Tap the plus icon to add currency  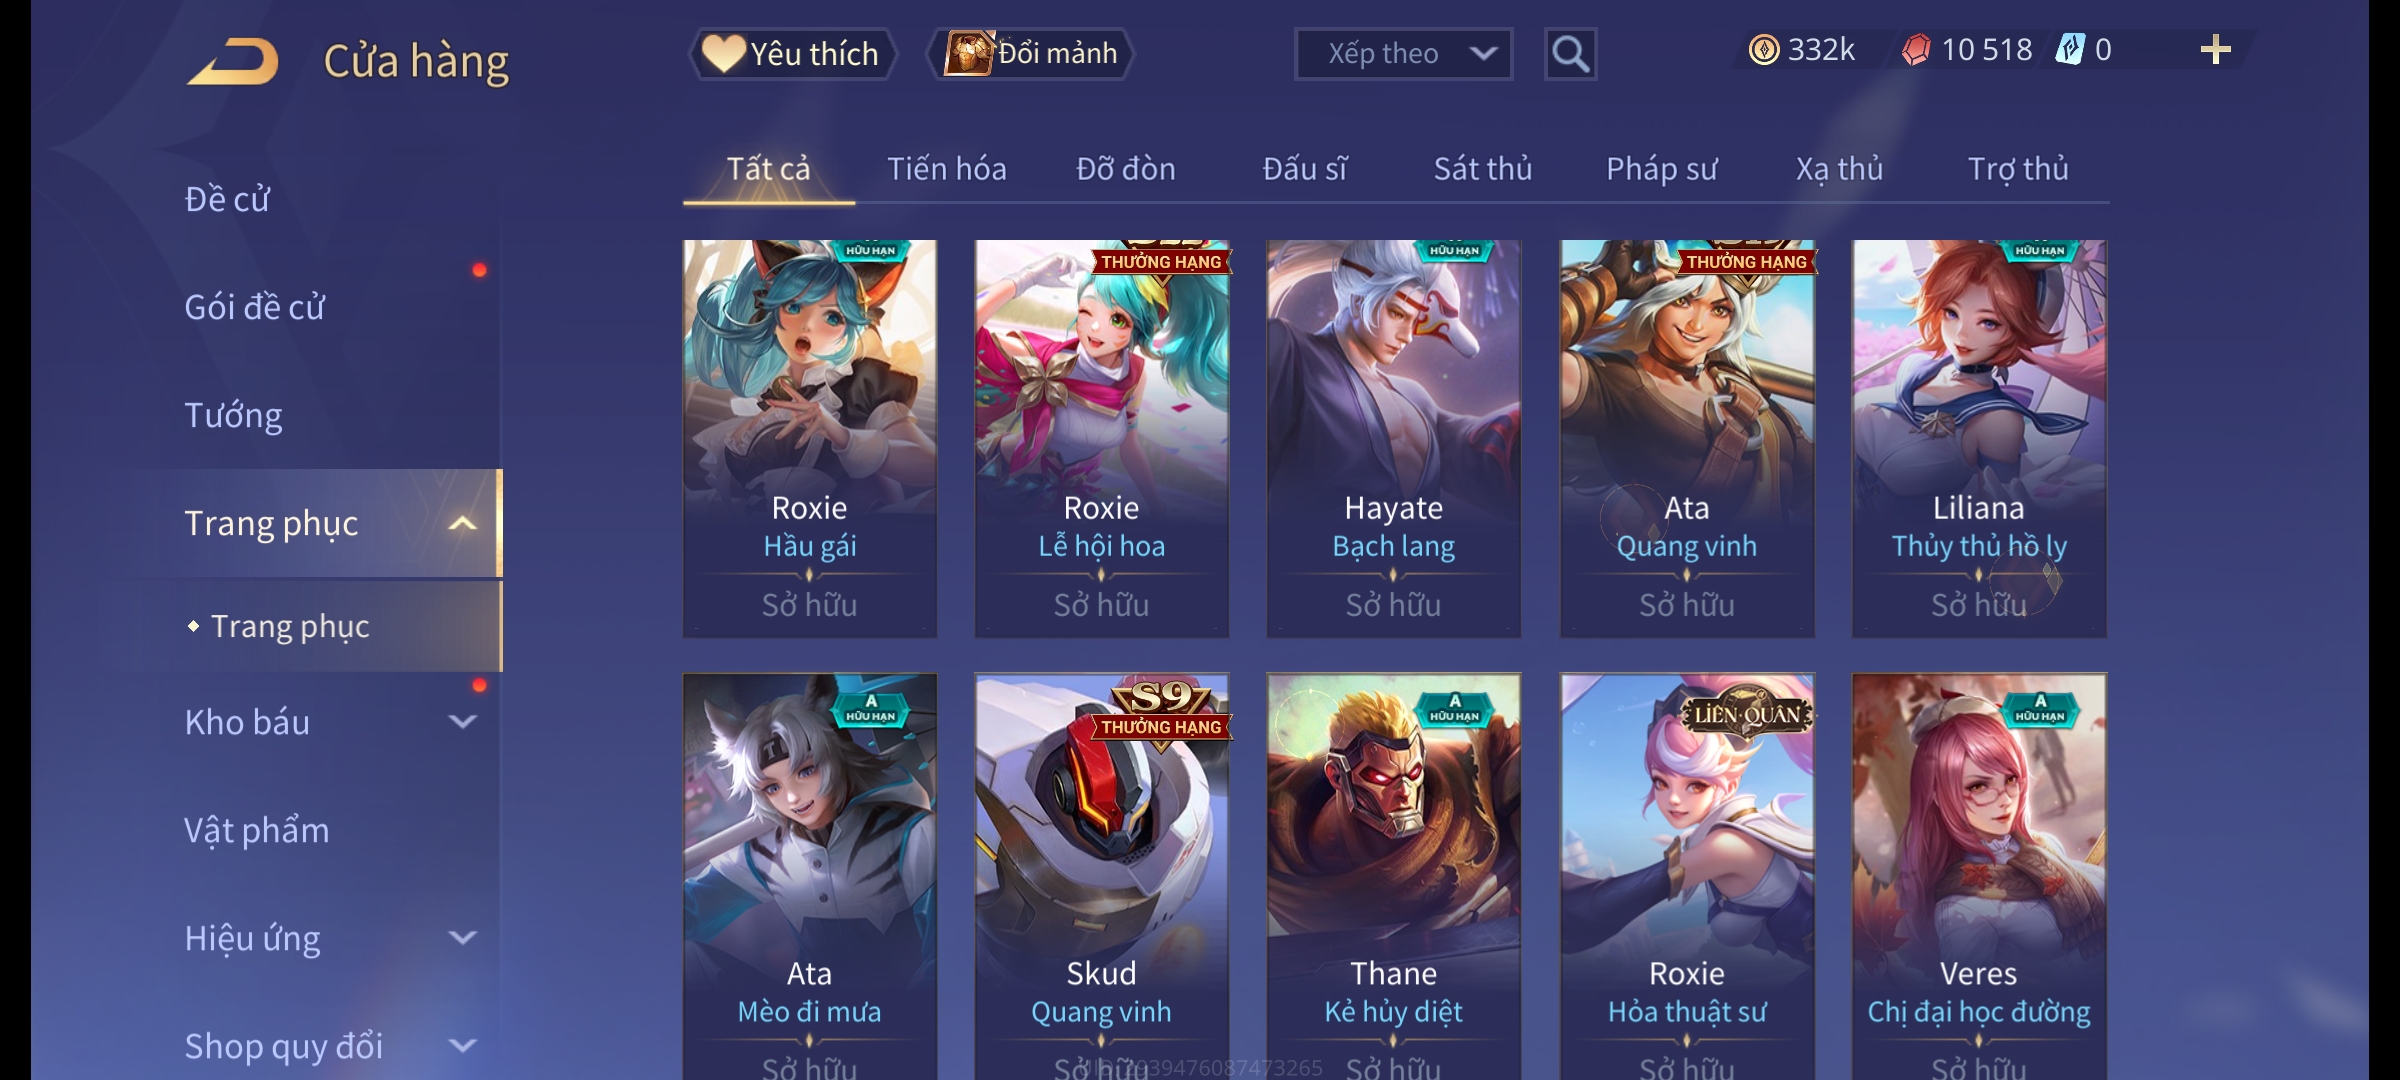click(x=2216, y=50)
